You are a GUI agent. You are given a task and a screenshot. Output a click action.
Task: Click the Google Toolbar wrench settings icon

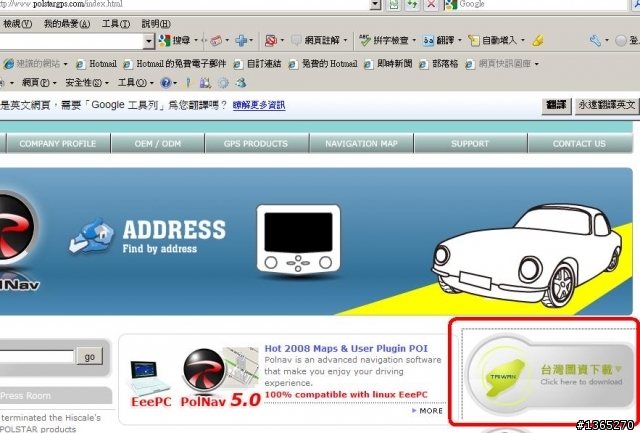coord(595,40)
